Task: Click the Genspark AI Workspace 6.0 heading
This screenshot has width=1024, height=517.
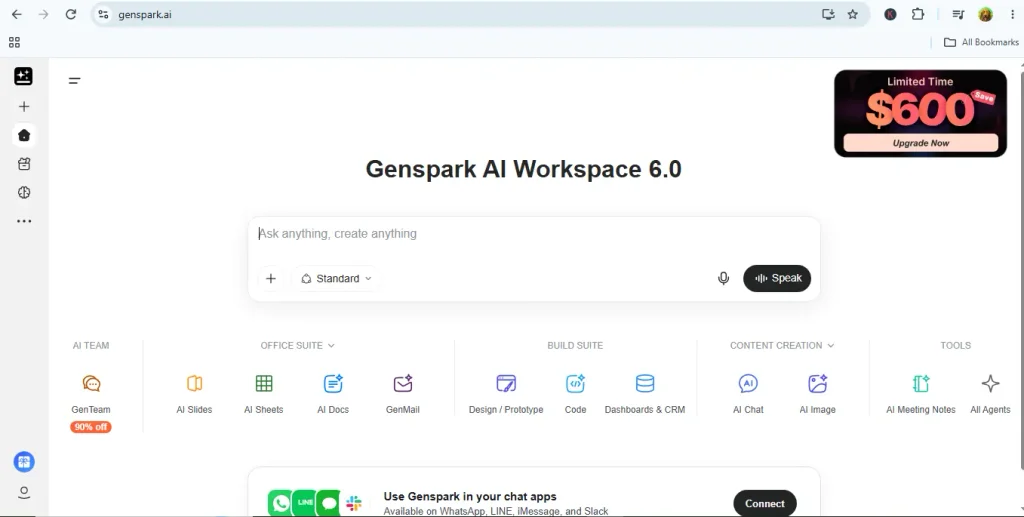Action: pos(524,169)
